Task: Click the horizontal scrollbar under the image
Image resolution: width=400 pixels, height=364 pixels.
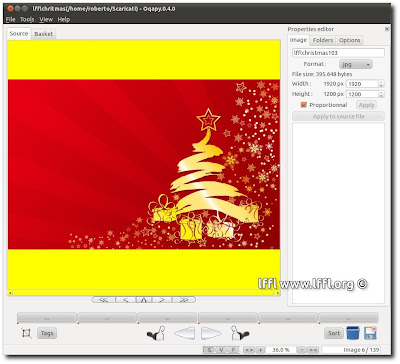Action: (144, 293)
